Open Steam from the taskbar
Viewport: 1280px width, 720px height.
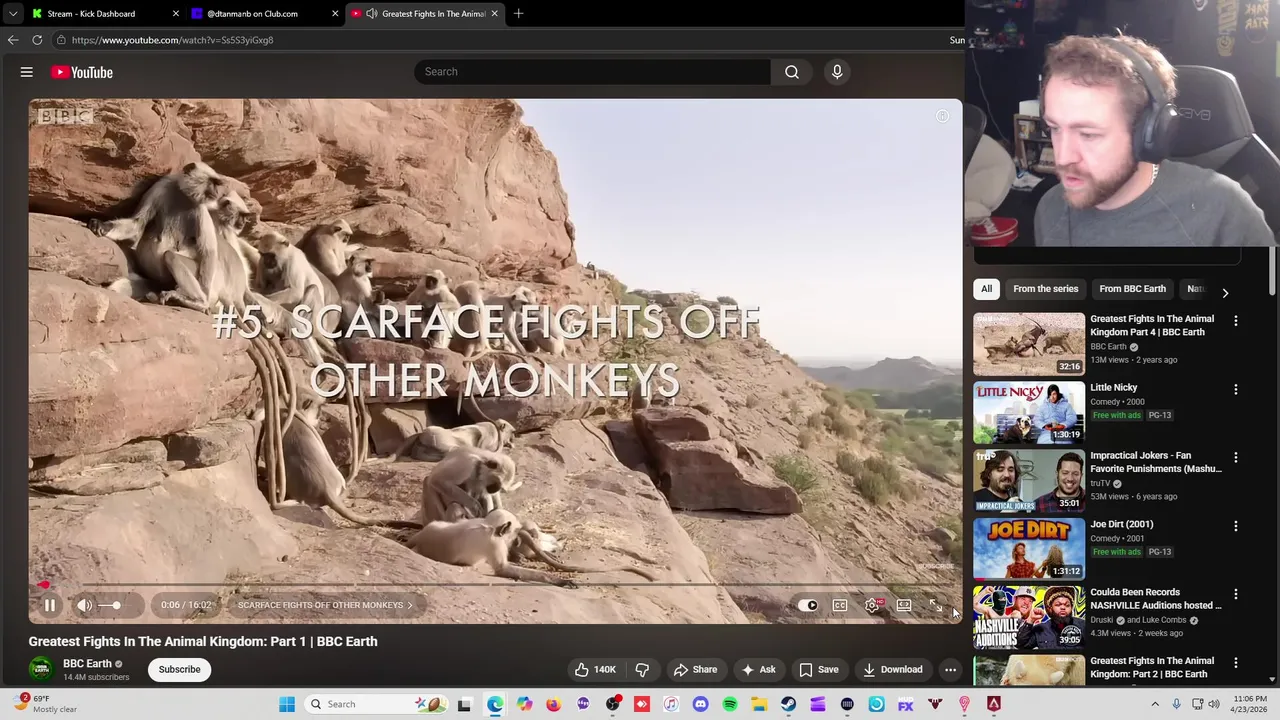[x=788, y=704]
